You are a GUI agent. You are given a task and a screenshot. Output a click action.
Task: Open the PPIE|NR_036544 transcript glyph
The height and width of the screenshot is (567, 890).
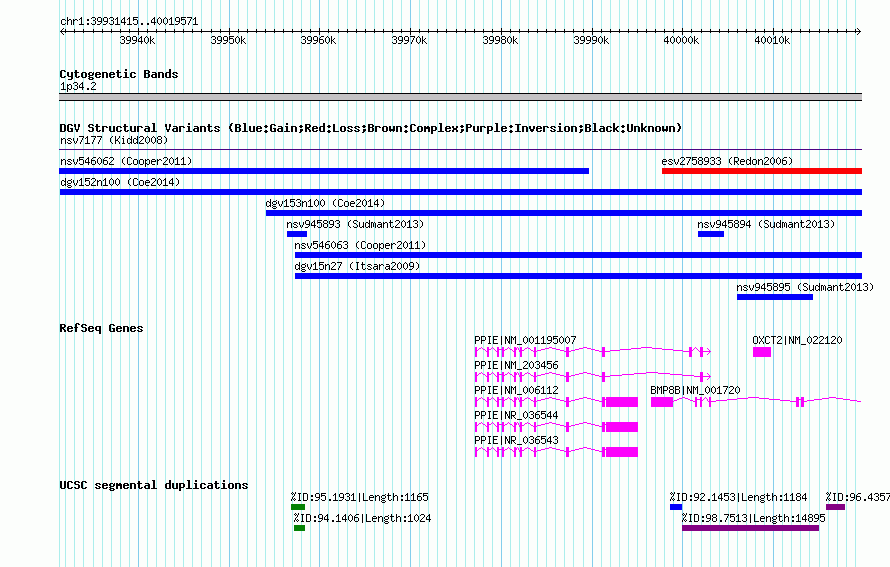(556, 427)
